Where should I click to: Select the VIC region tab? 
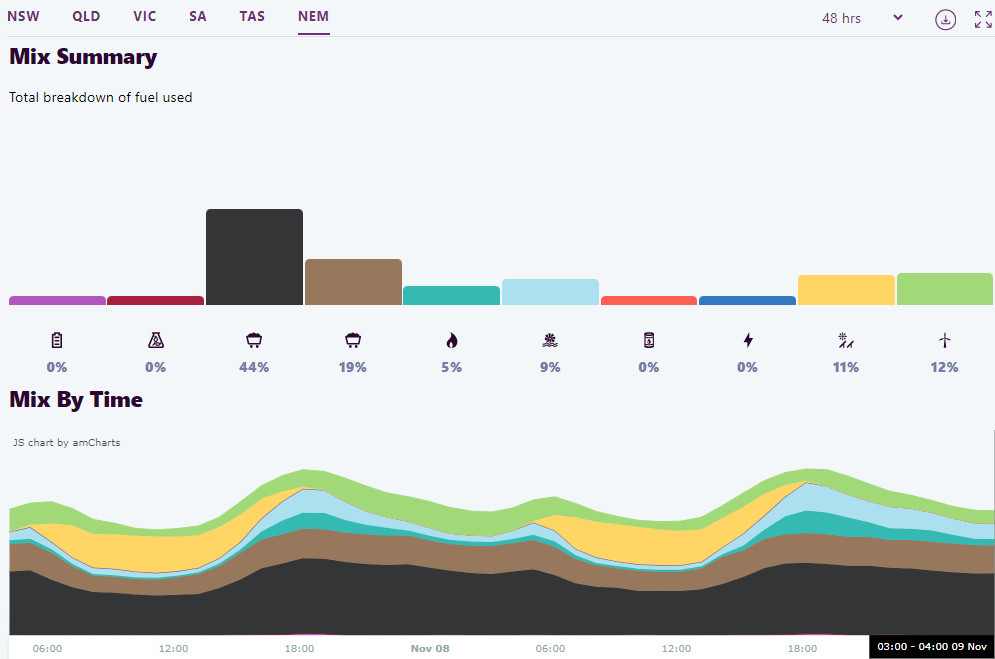(145, 17)
